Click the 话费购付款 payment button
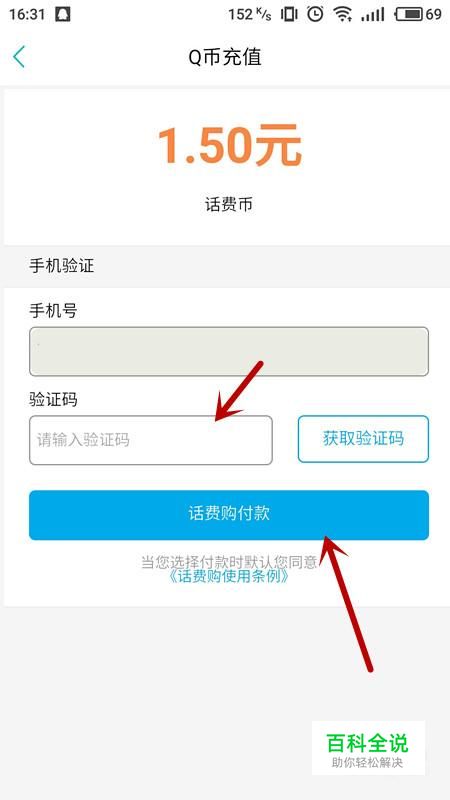The image size is (450, 800). coord(229,515)
